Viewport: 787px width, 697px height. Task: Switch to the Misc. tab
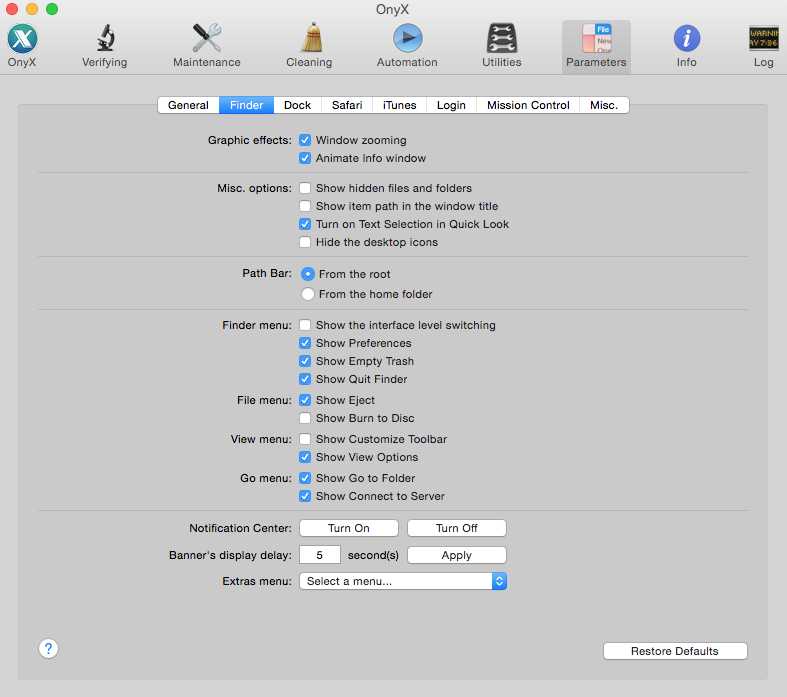tap(604, 105)
